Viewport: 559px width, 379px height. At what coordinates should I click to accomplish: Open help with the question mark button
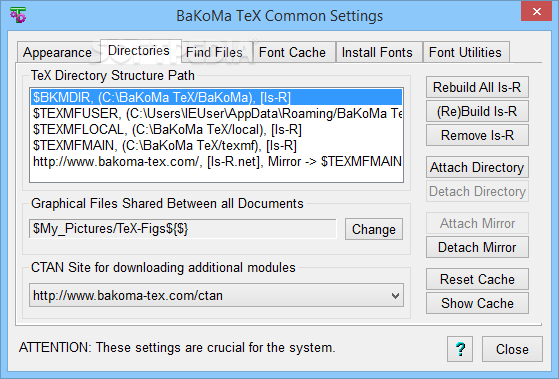coord(460,349)
